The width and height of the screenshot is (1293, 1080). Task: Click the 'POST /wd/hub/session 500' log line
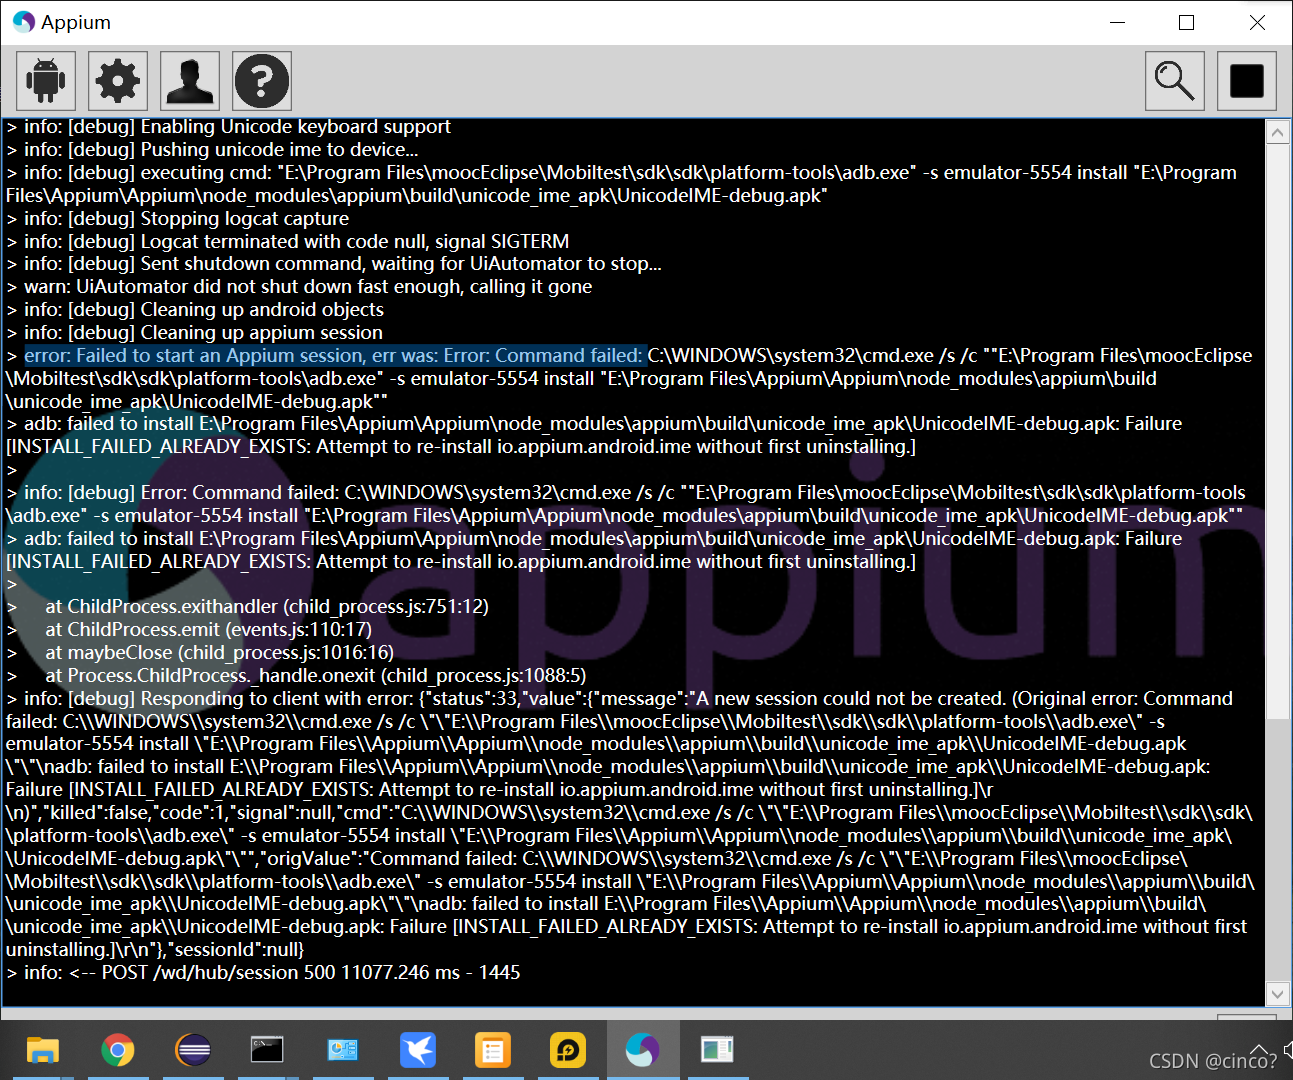(x=263, y=973)
